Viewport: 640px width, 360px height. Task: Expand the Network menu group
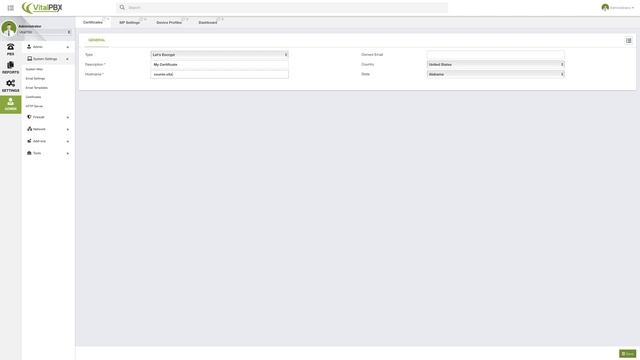click(68, 129)
